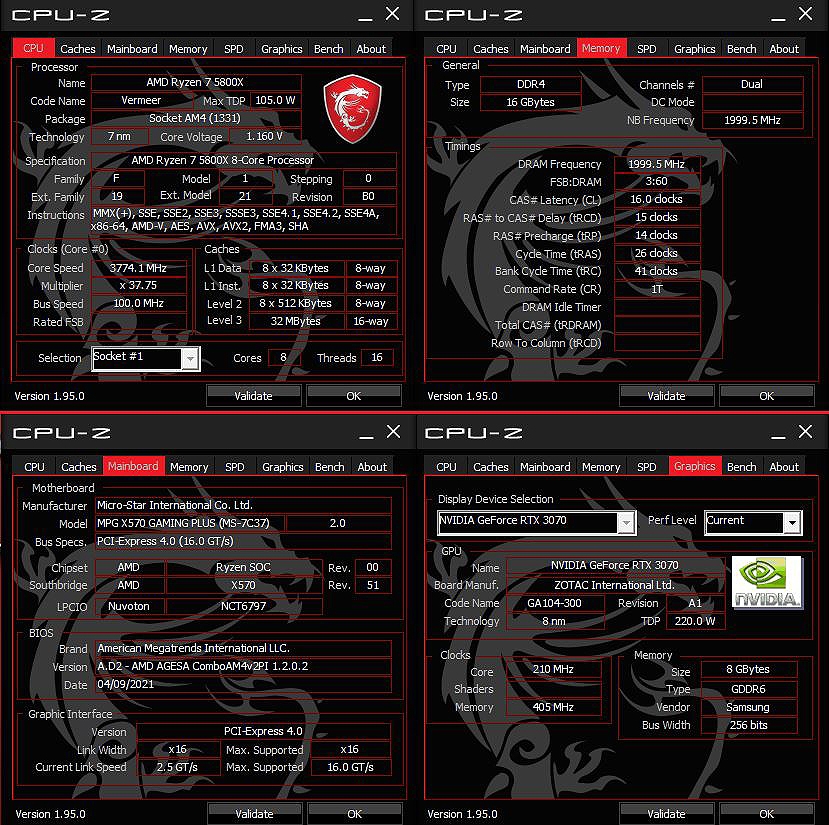Open the display device selection dropdown

(x=626, y=523)
